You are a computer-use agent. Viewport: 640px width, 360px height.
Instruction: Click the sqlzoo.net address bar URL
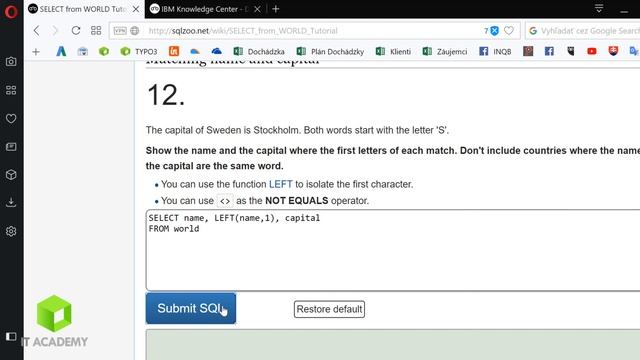pos(242,31)
